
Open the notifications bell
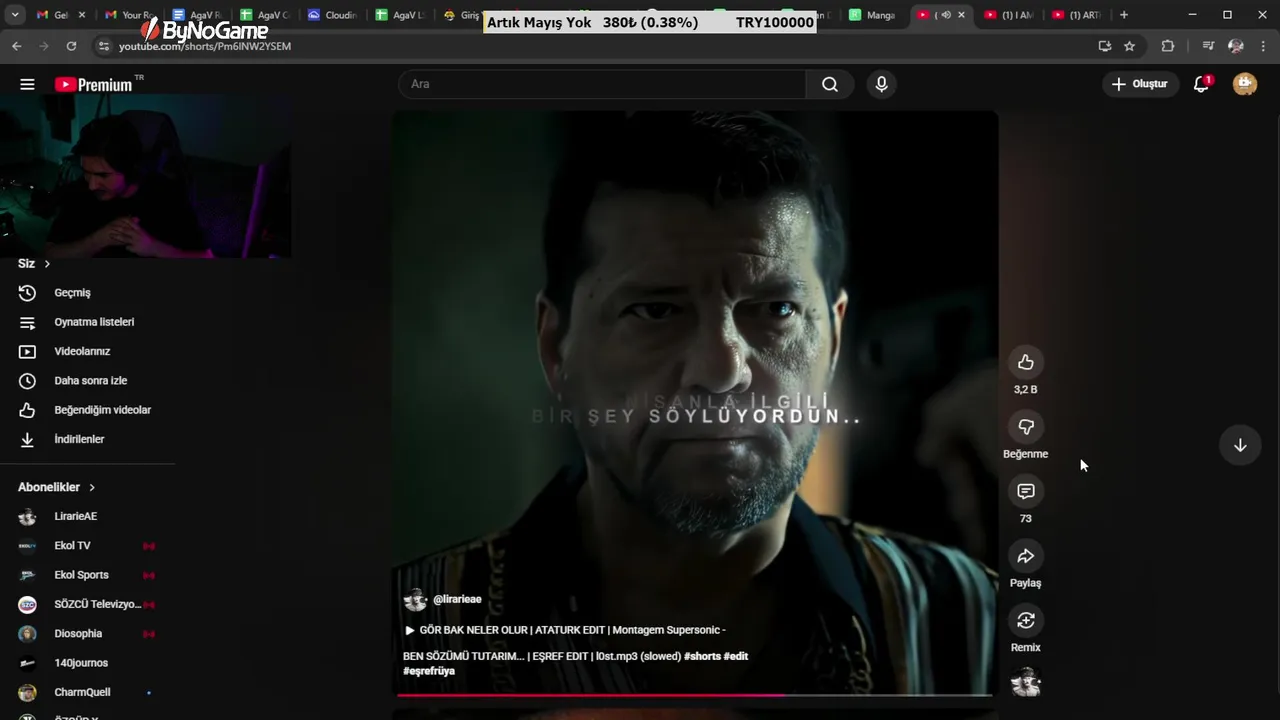coord(1202,84)
